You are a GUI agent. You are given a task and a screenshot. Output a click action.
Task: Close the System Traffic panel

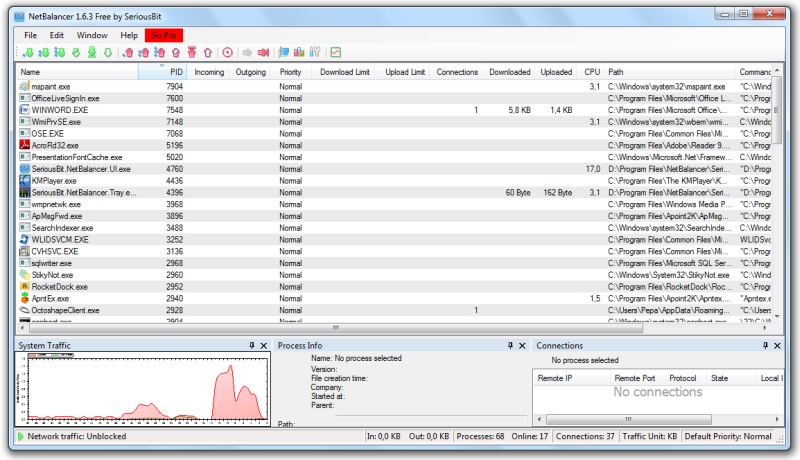(x=264, y=346)
